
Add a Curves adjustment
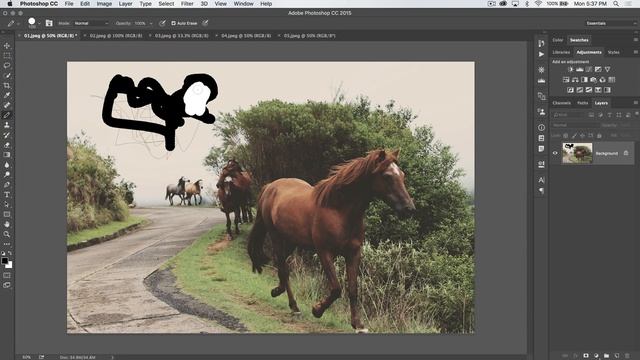coord(589,69)
